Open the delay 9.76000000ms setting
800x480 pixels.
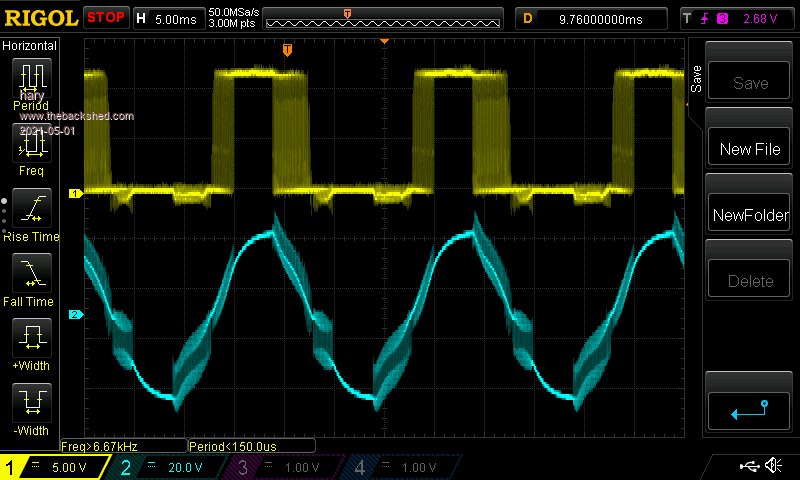590,18
